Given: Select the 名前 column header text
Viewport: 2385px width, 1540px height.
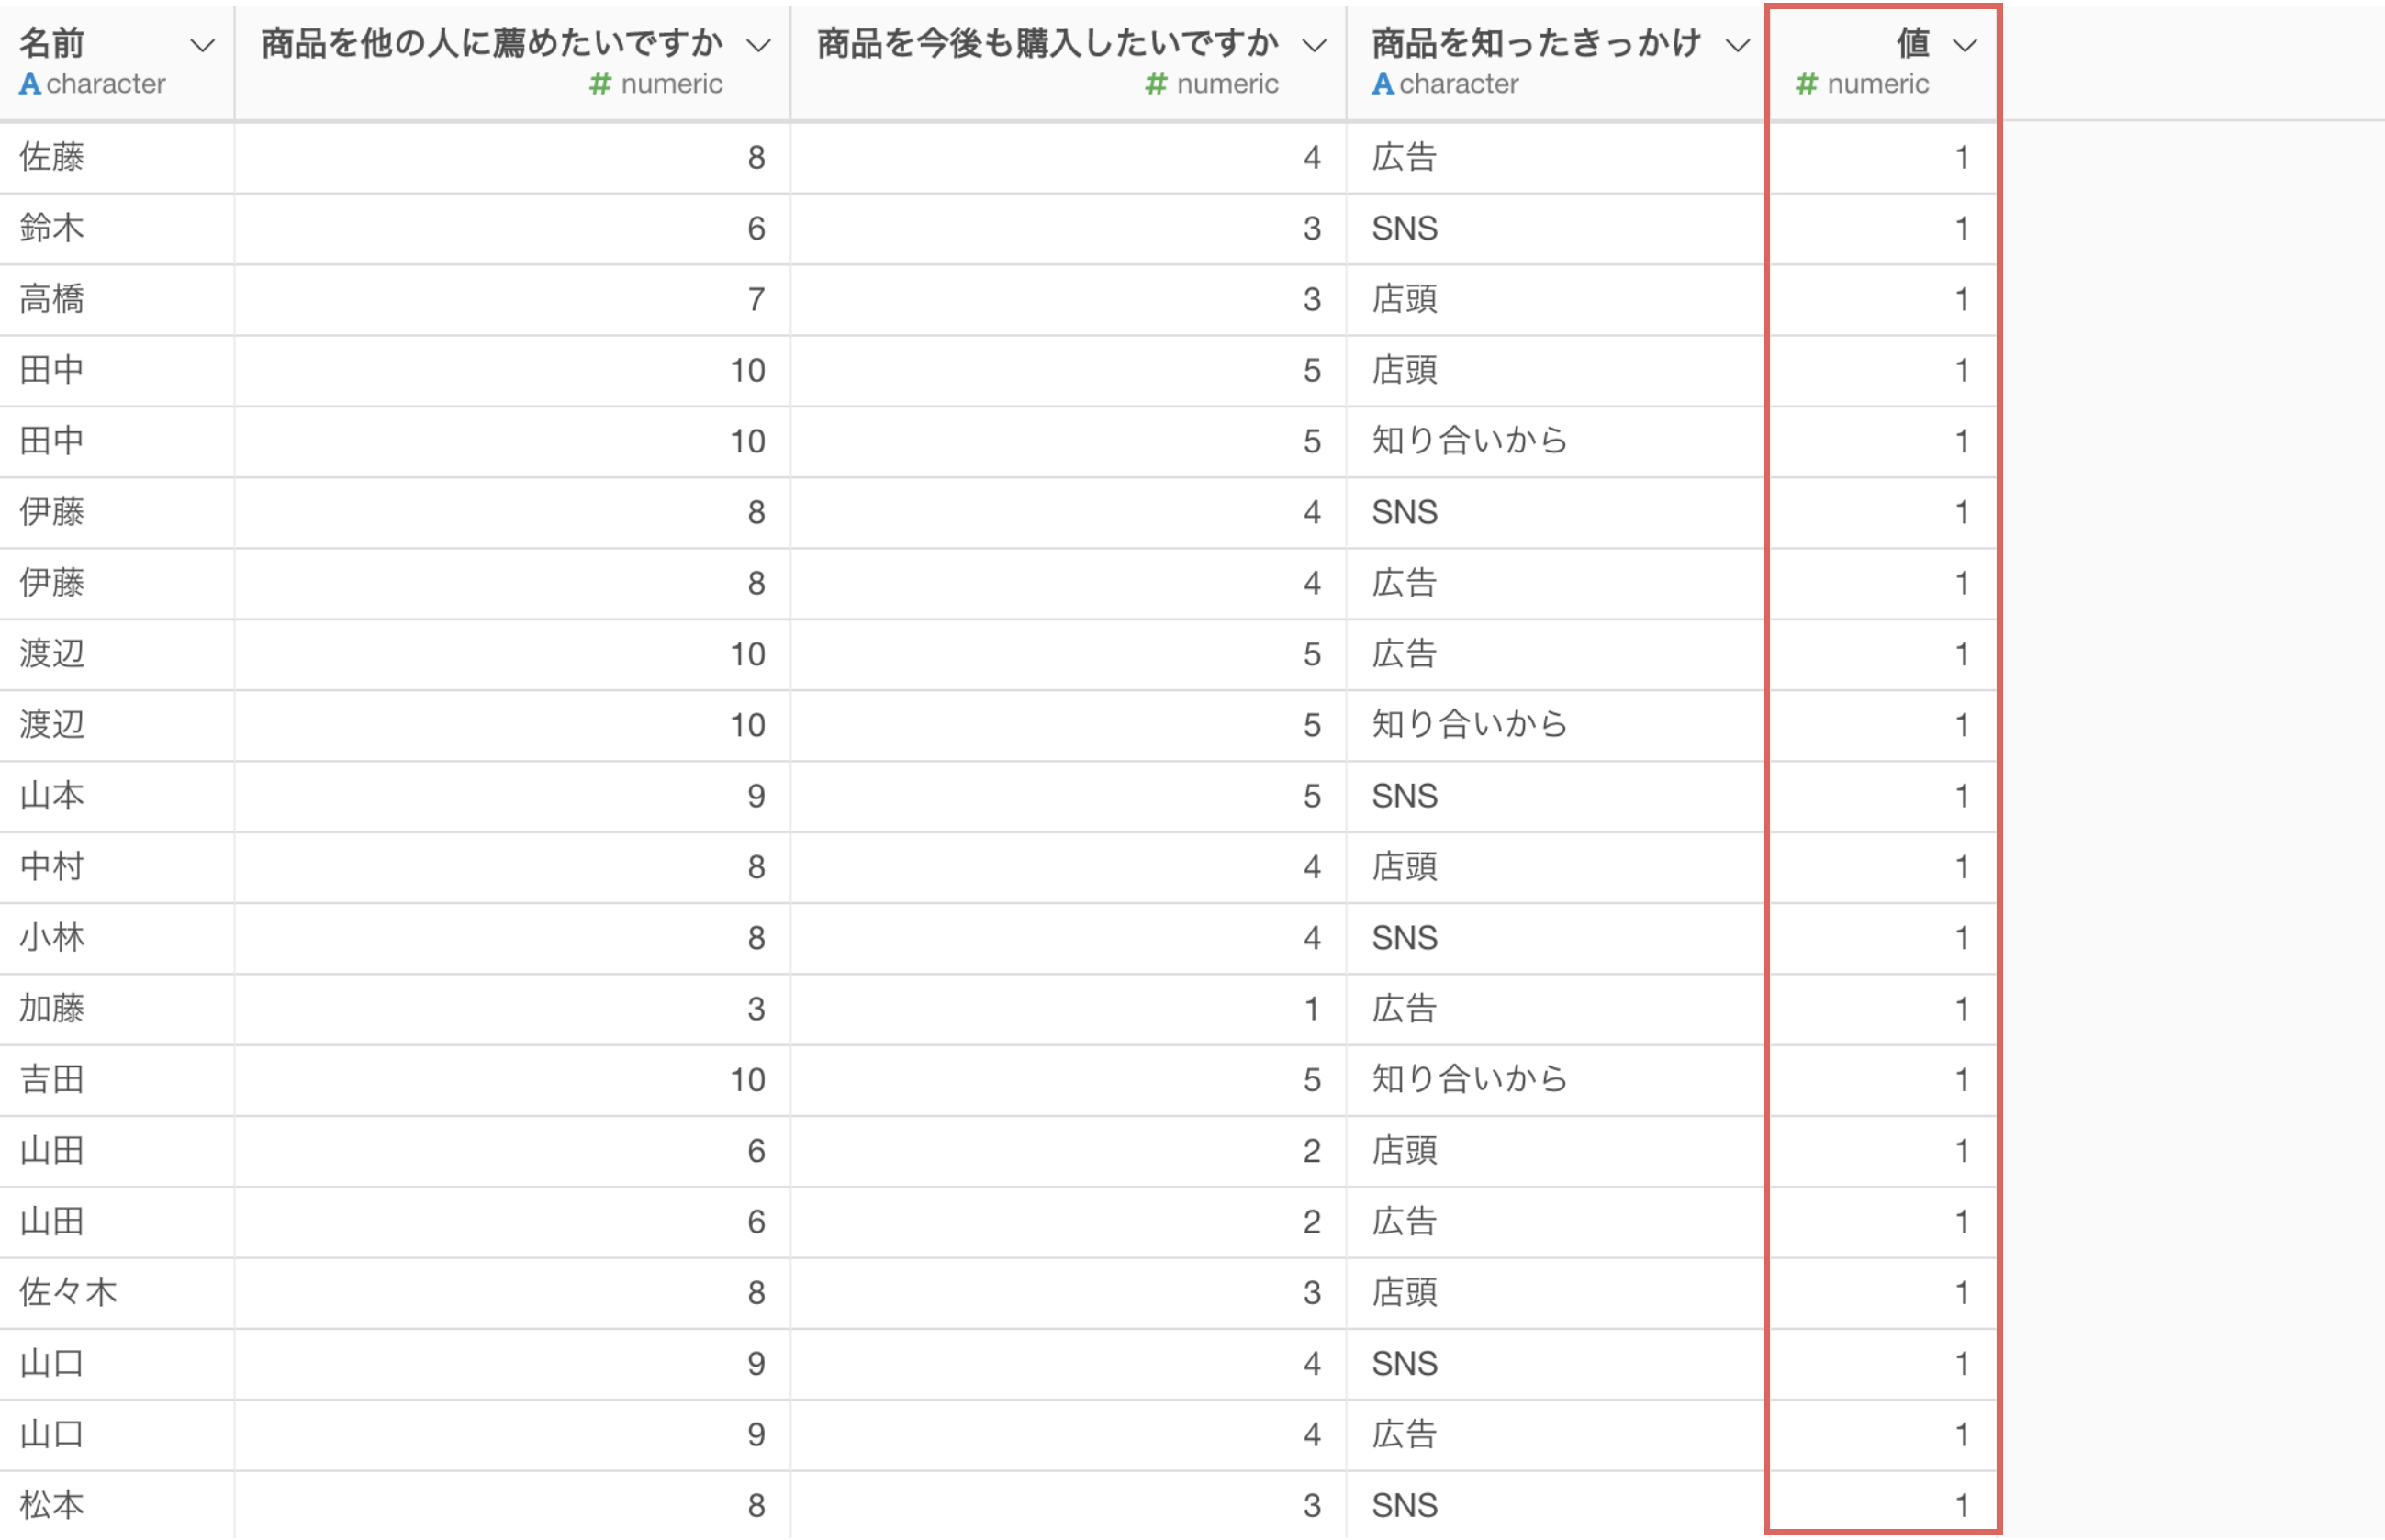Looking at the screenshot, I should [52, 43].
